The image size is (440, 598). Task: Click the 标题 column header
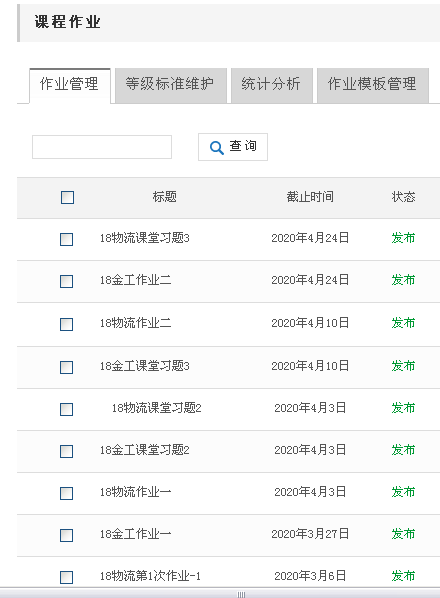[164, 197]
